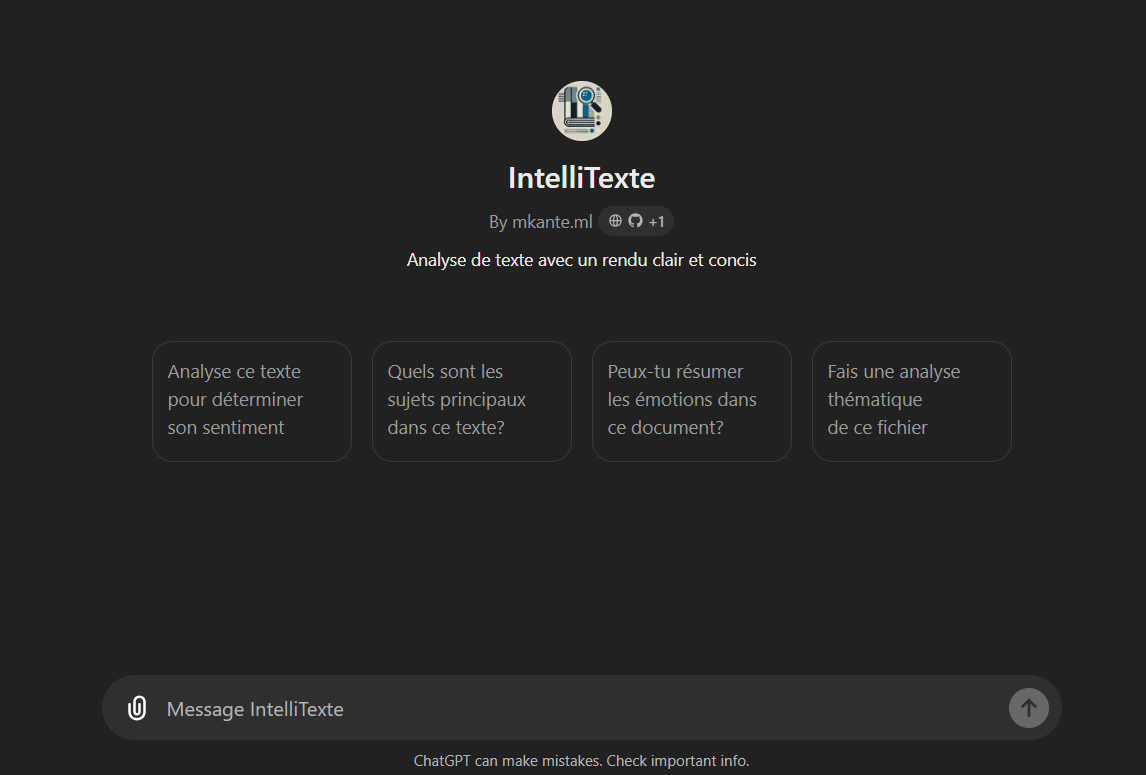
Task: Pick the "Peux-tu résumer les émotions" suggestion card
Action: pyautogui.click(x=691, y=400)
